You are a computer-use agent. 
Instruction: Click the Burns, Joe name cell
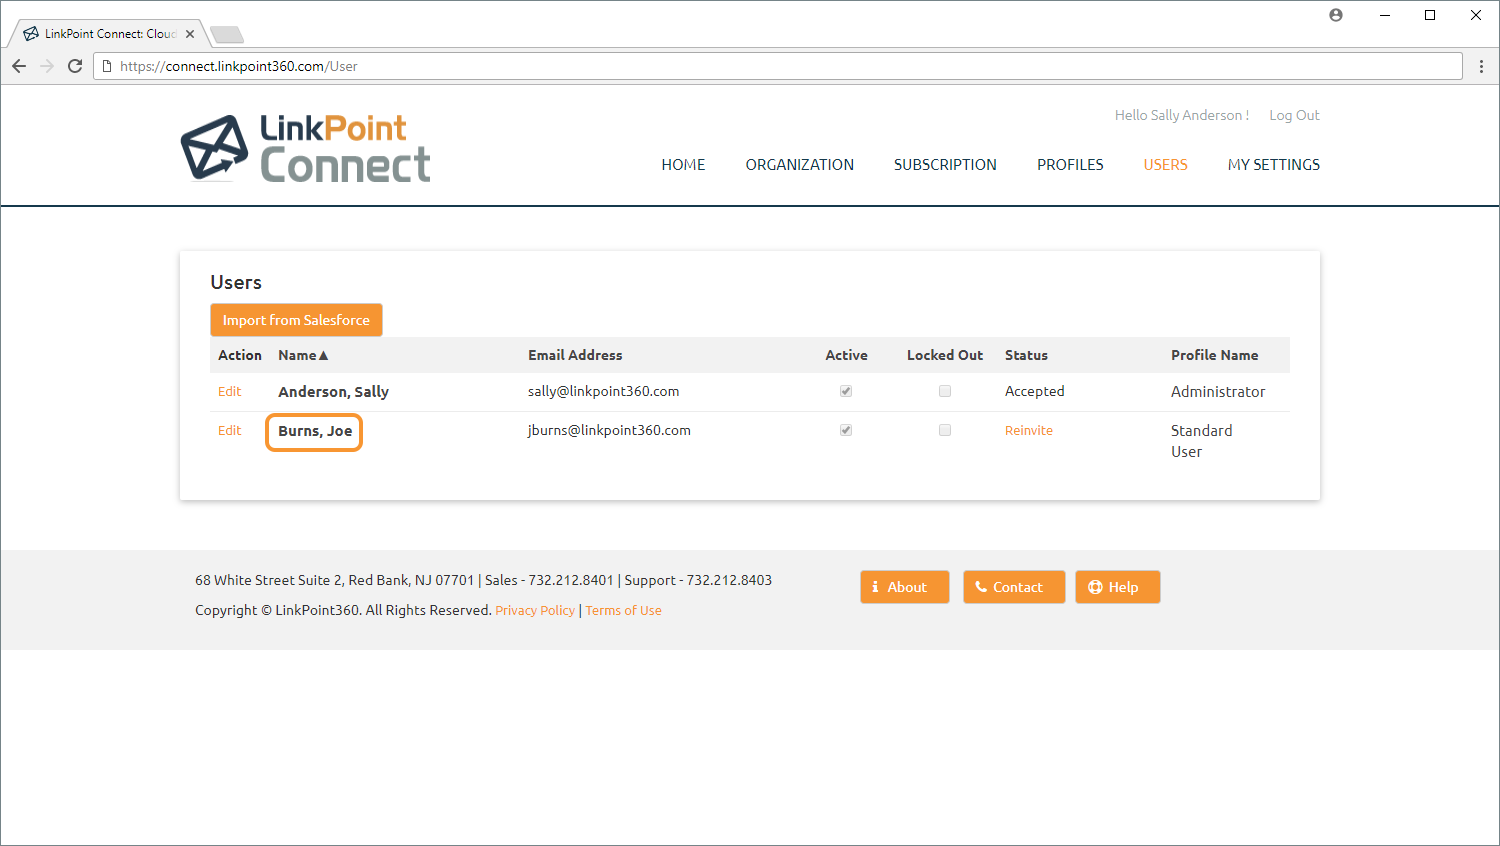click(315, 431)
